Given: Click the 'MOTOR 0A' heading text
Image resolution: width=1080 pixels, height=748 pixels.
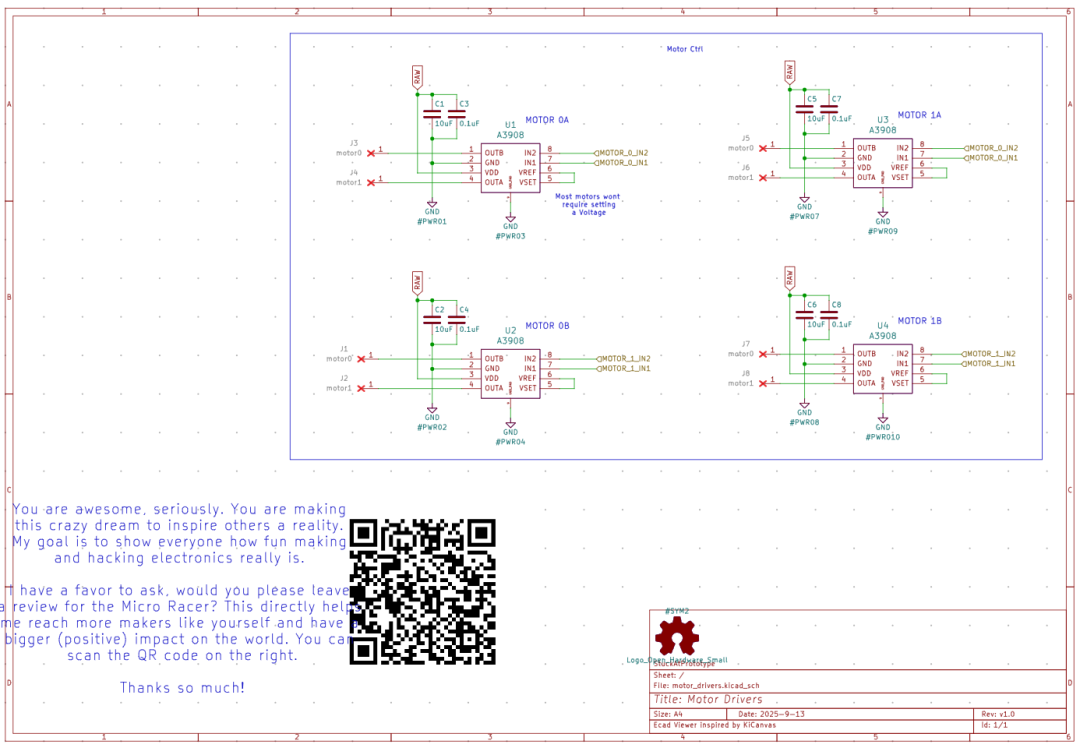Looking at the screenshot, I should point(548,120).
